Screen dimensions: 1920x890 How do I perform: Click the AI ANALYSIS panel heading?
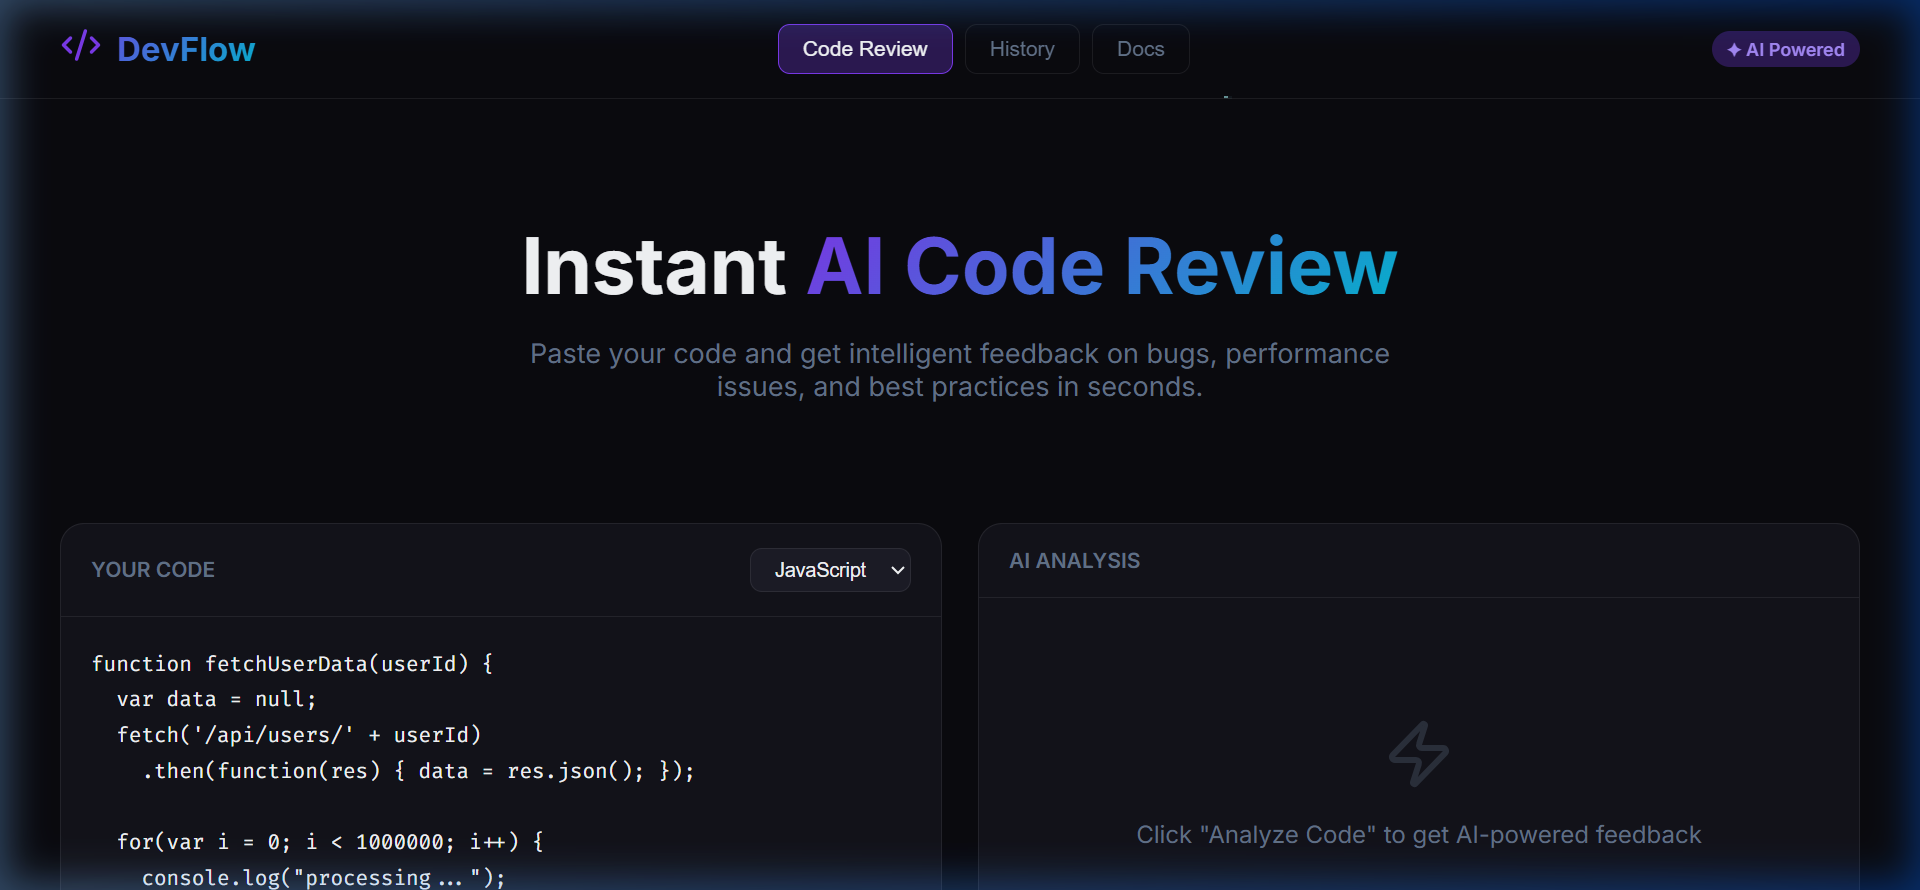[x=1074, y=561]
